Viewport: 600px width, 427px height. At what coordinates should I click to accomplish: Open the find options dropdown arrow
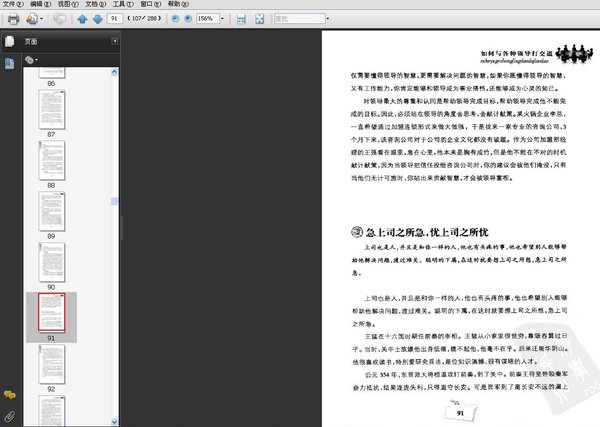coord(328,18)
